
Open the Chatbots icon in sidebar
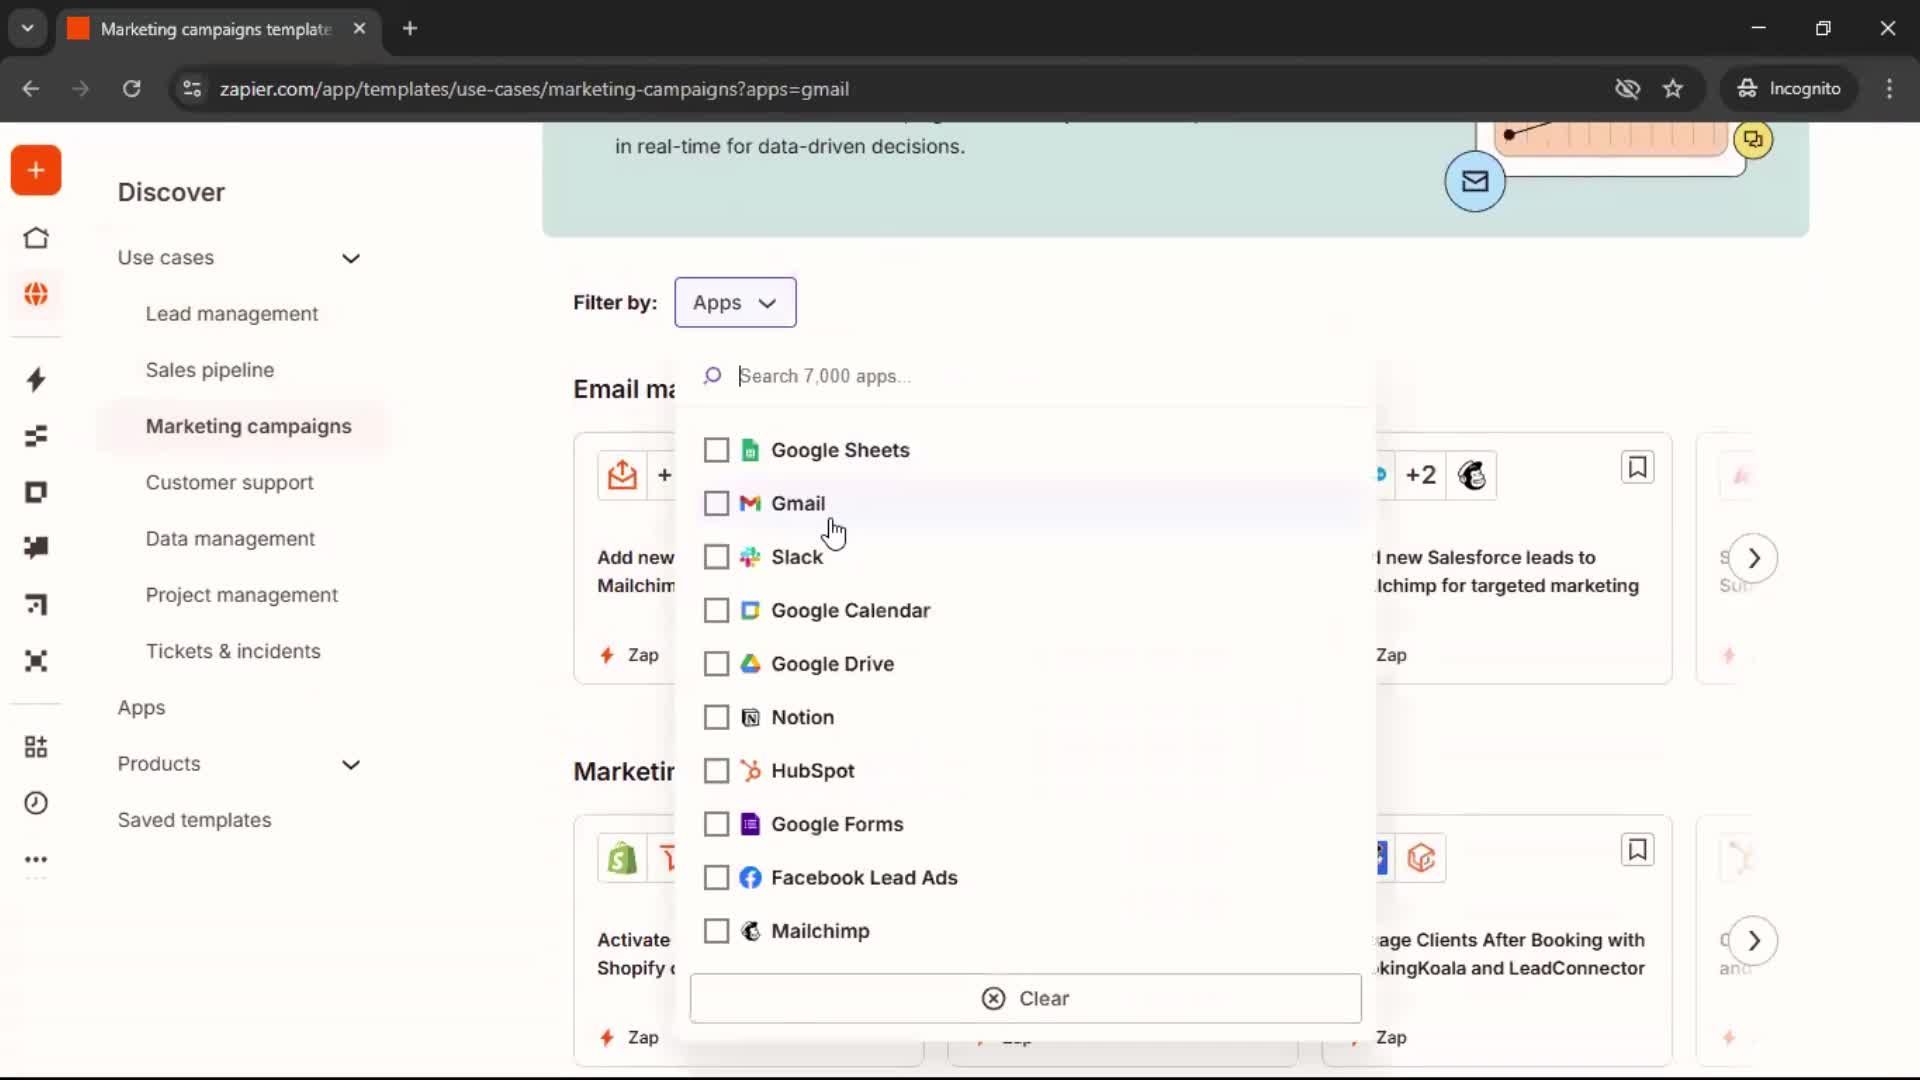pos(36,548)
